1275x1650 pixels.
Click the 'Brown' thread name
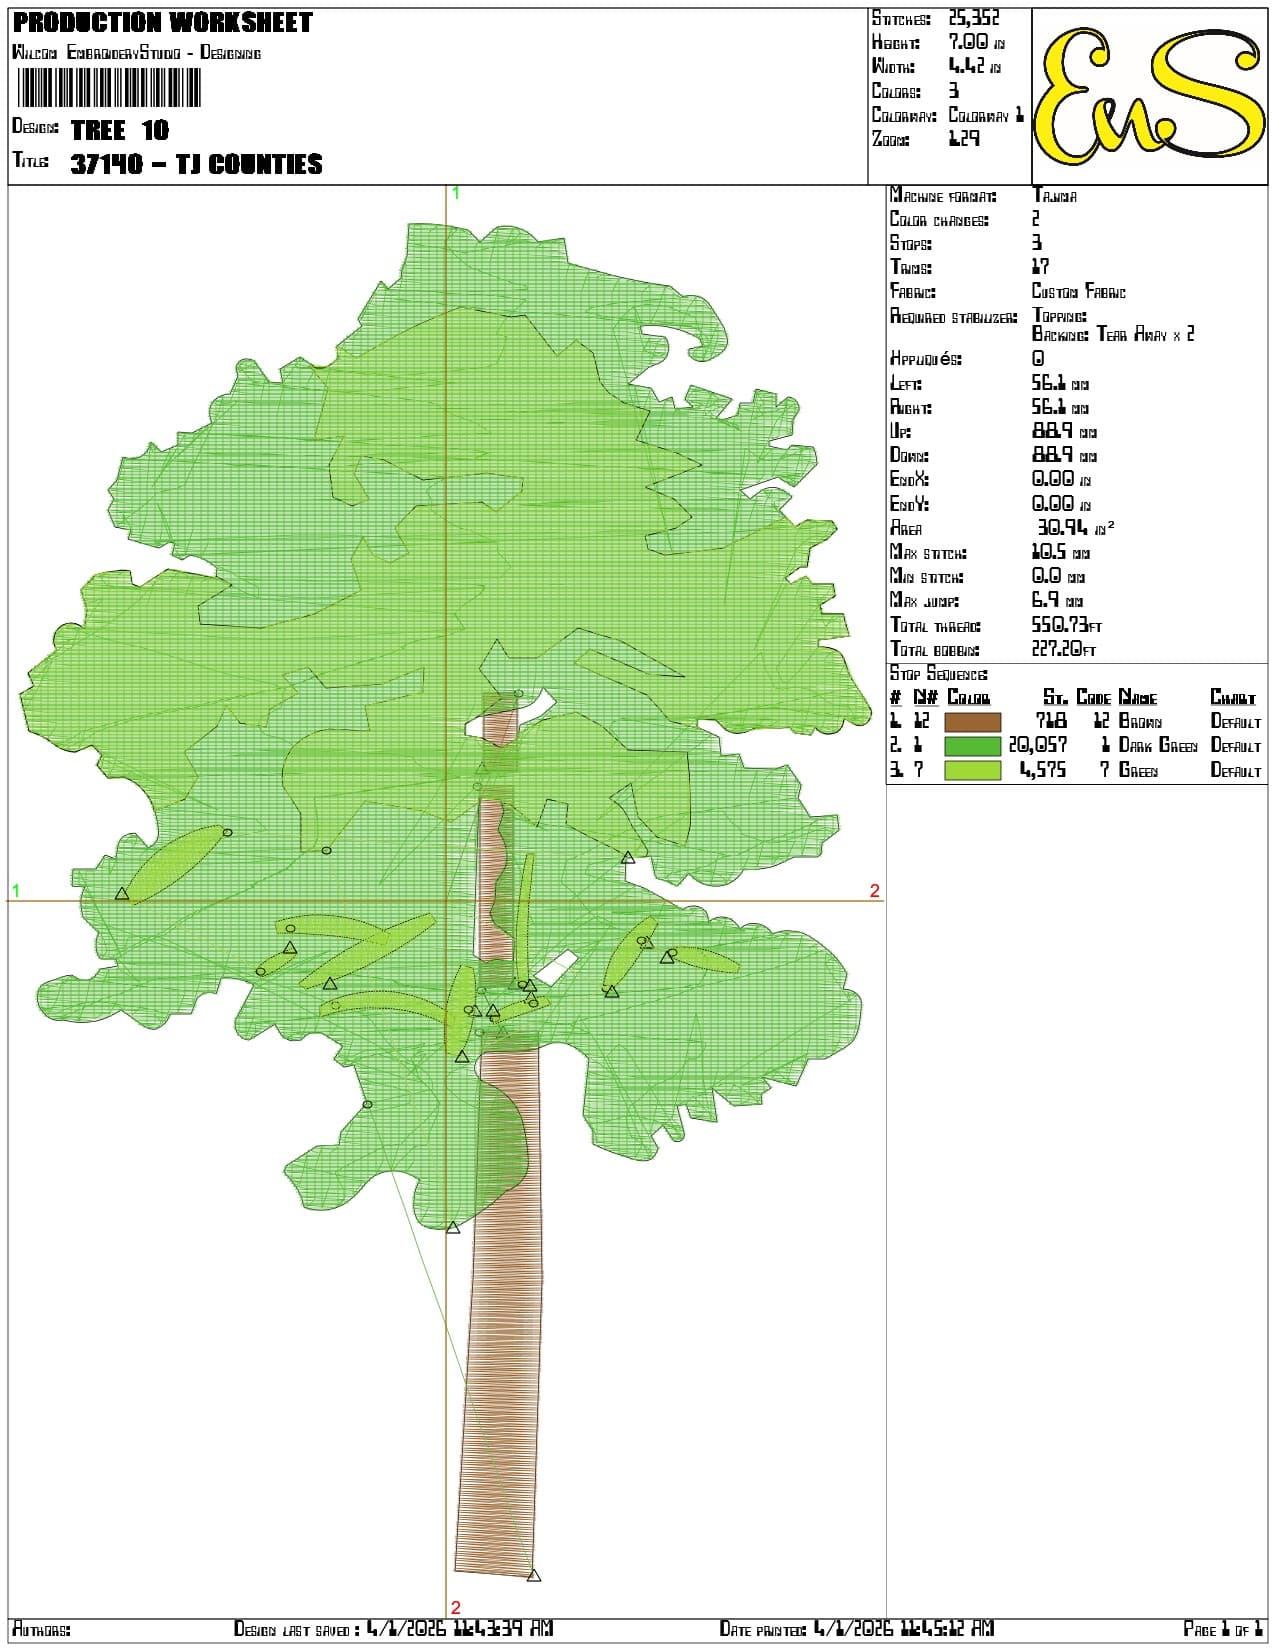[x=1141, y=721]
